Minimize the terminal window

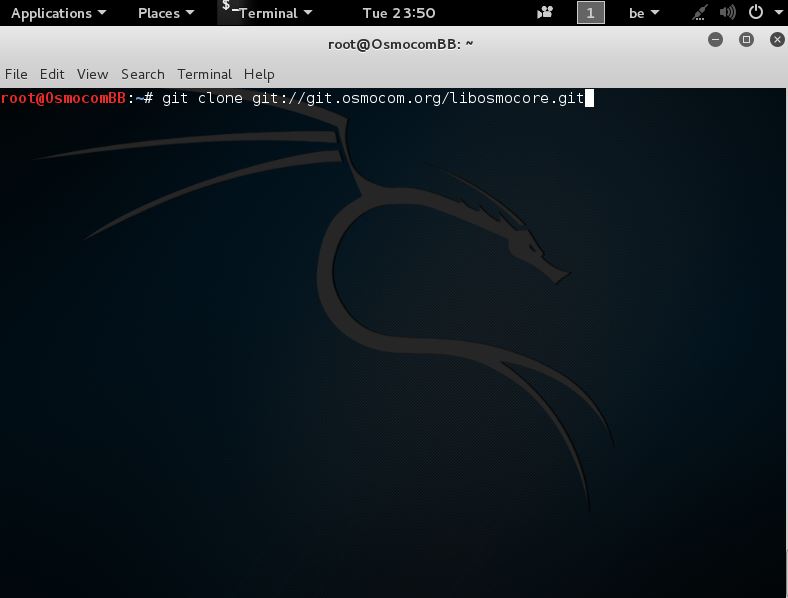click(715, 40)
